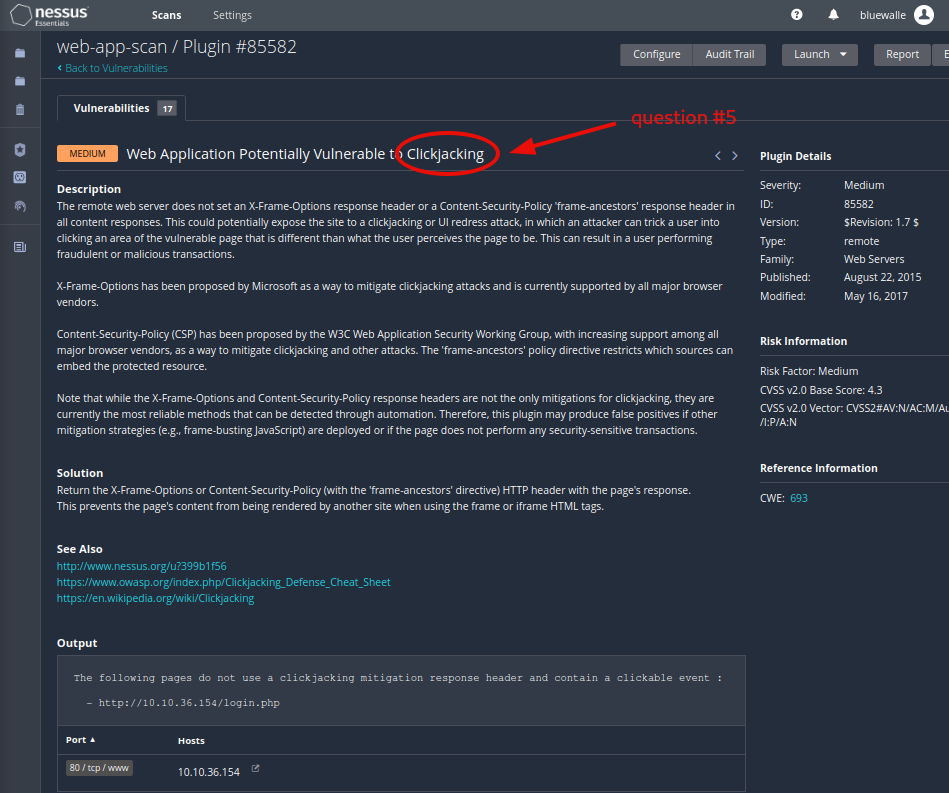
Task: Open the Audit Trail
Action: (x=729, y=55)
